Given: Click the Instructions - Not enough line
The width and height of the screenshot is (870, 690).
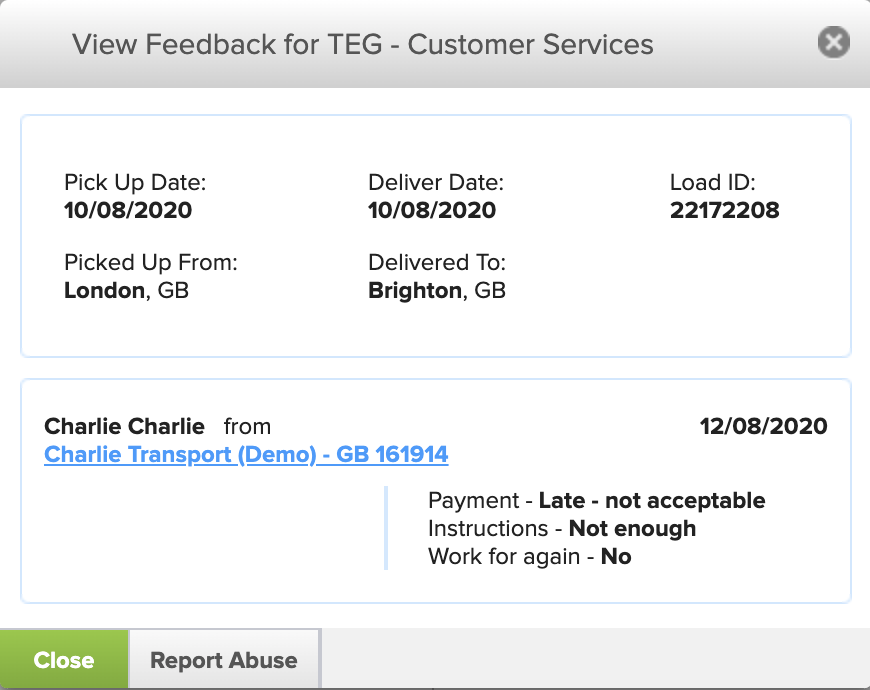Looking at the screenshot, I should tap(561, 528).
